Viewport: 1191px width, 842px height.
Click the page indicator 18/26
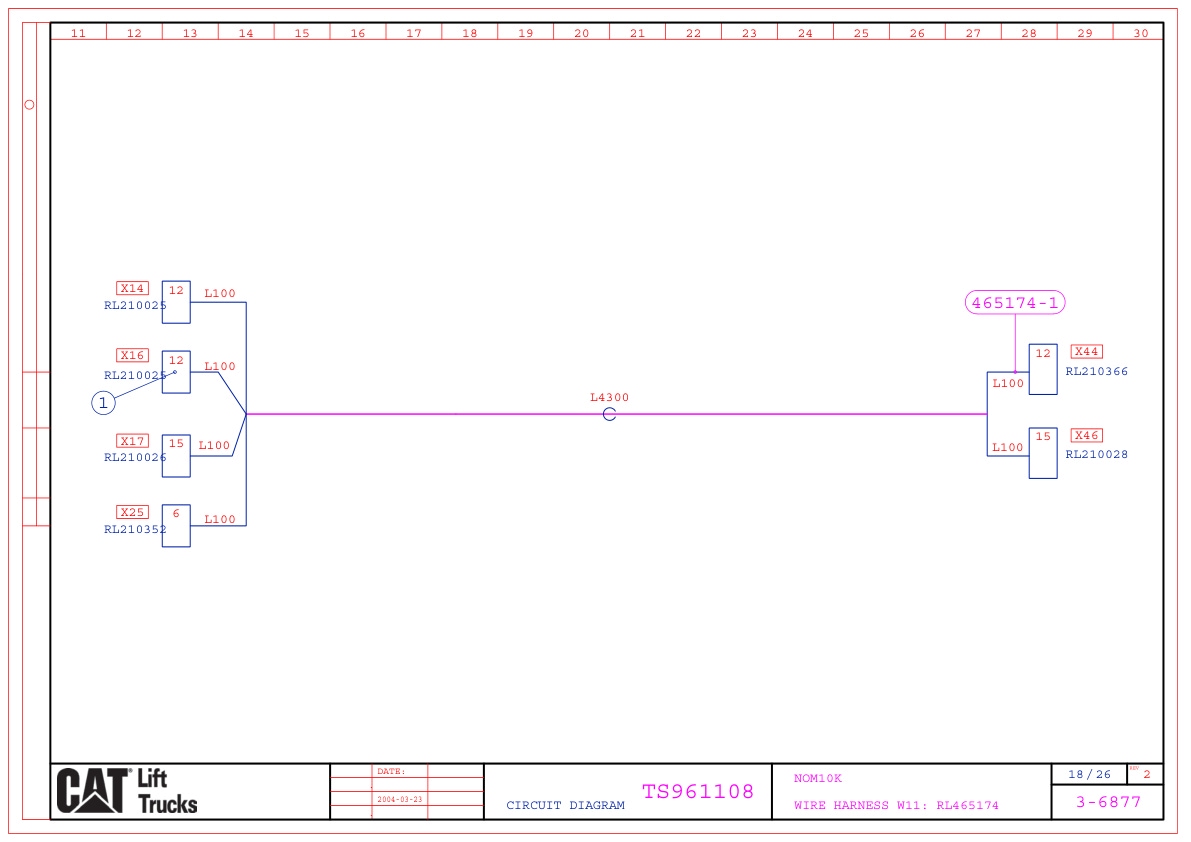pos(1089,775)
